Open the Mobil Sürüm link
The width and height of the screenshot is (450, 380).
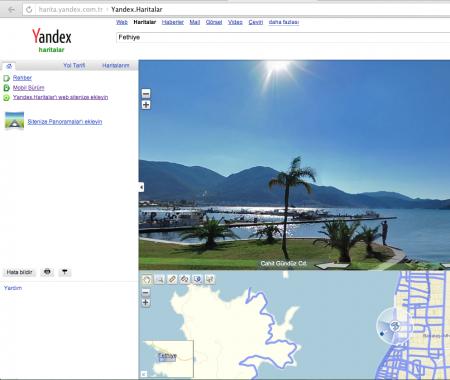click(x=29, y=88)
